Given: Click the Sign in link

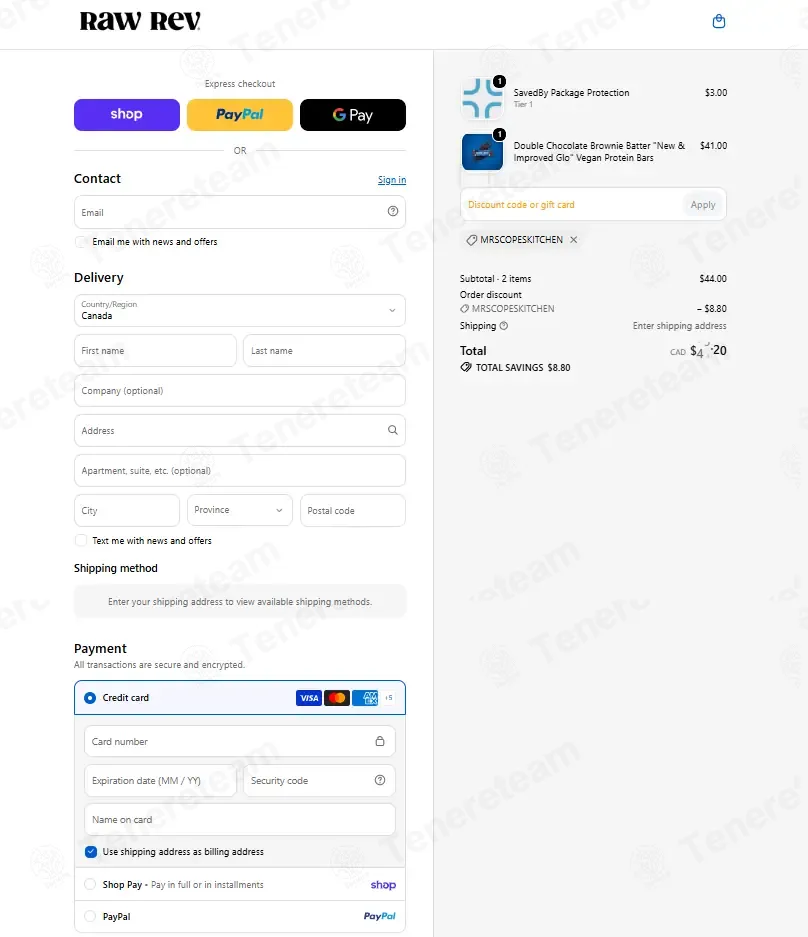Looking at the screenshot, I should pos(392,180).
